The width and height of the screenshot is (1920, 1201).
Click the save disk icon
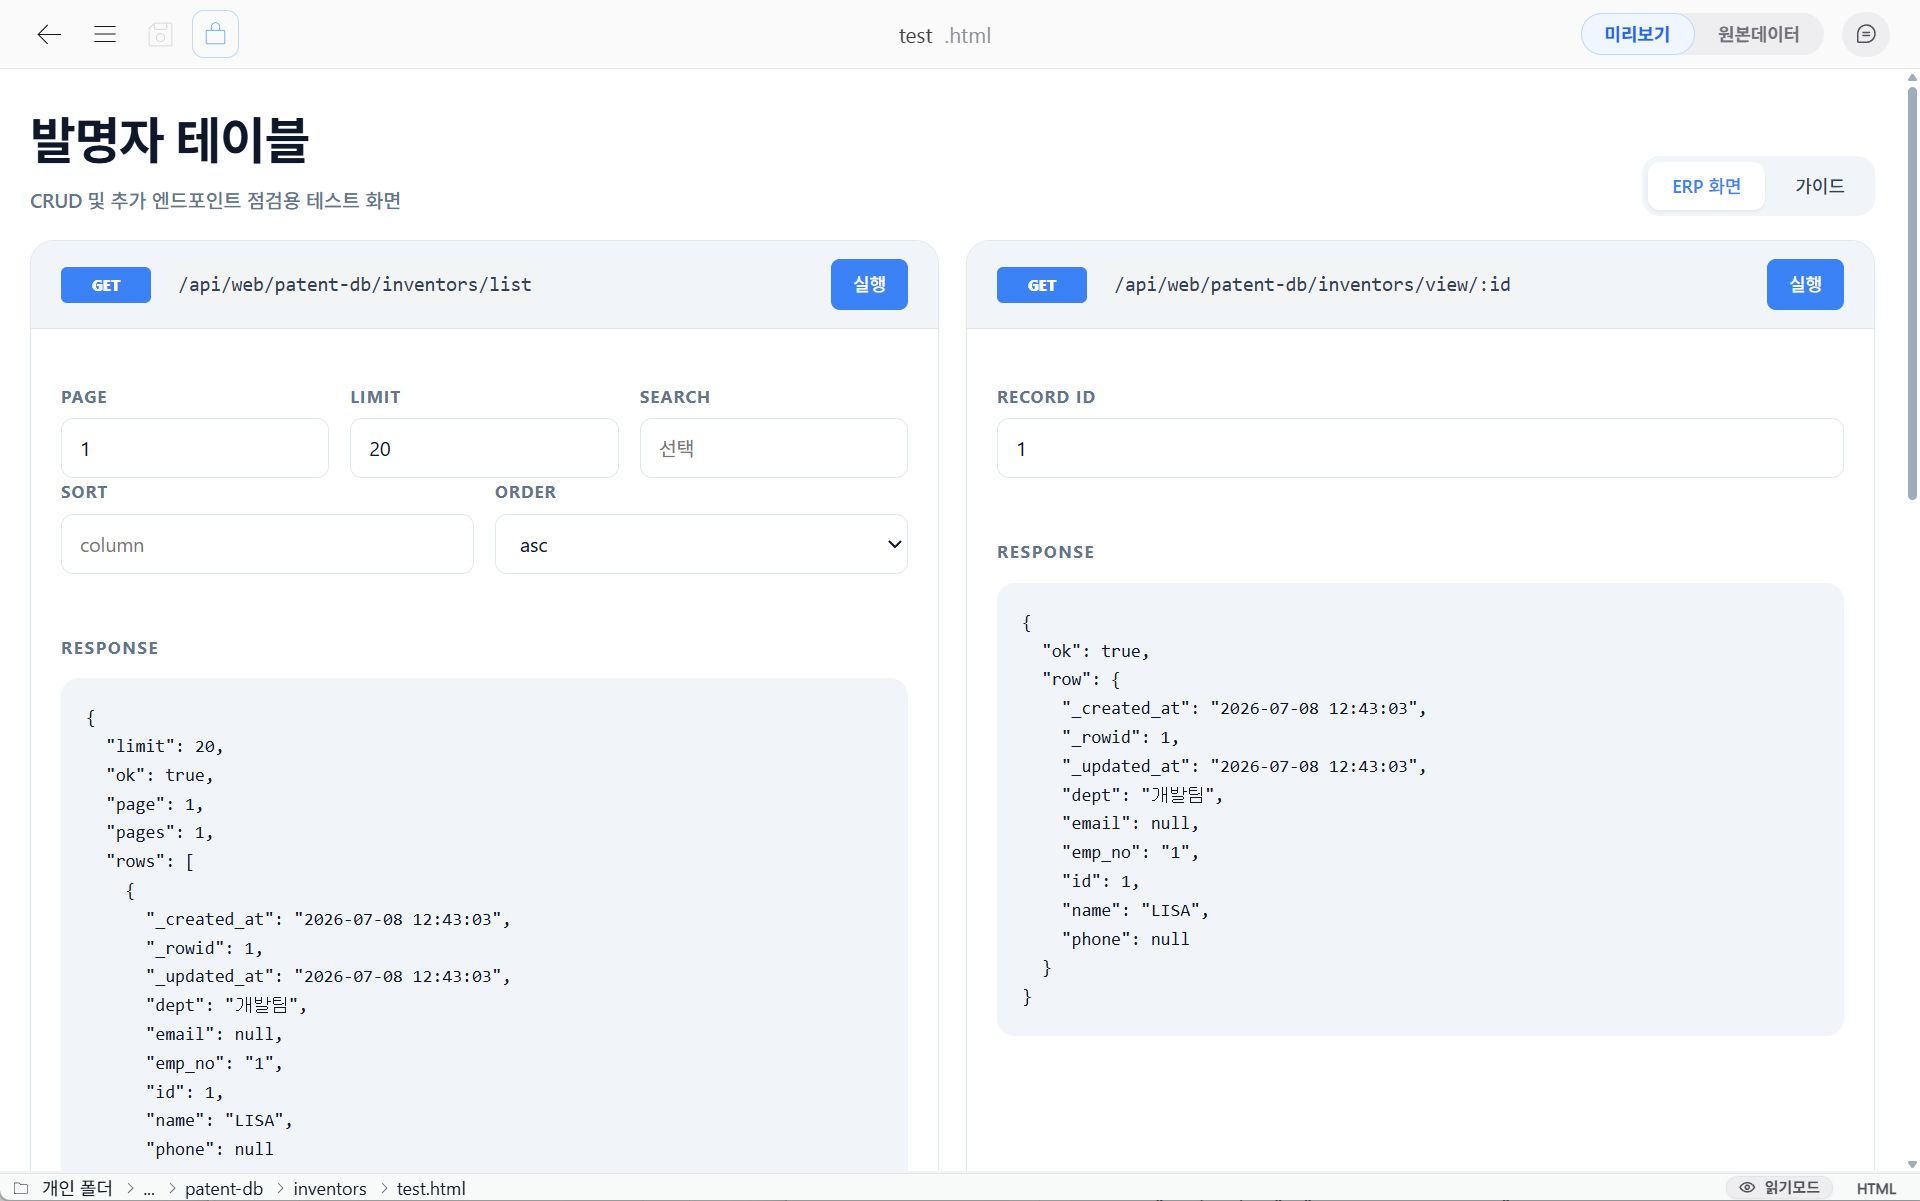pyautogui.click(x=160, y=35)
